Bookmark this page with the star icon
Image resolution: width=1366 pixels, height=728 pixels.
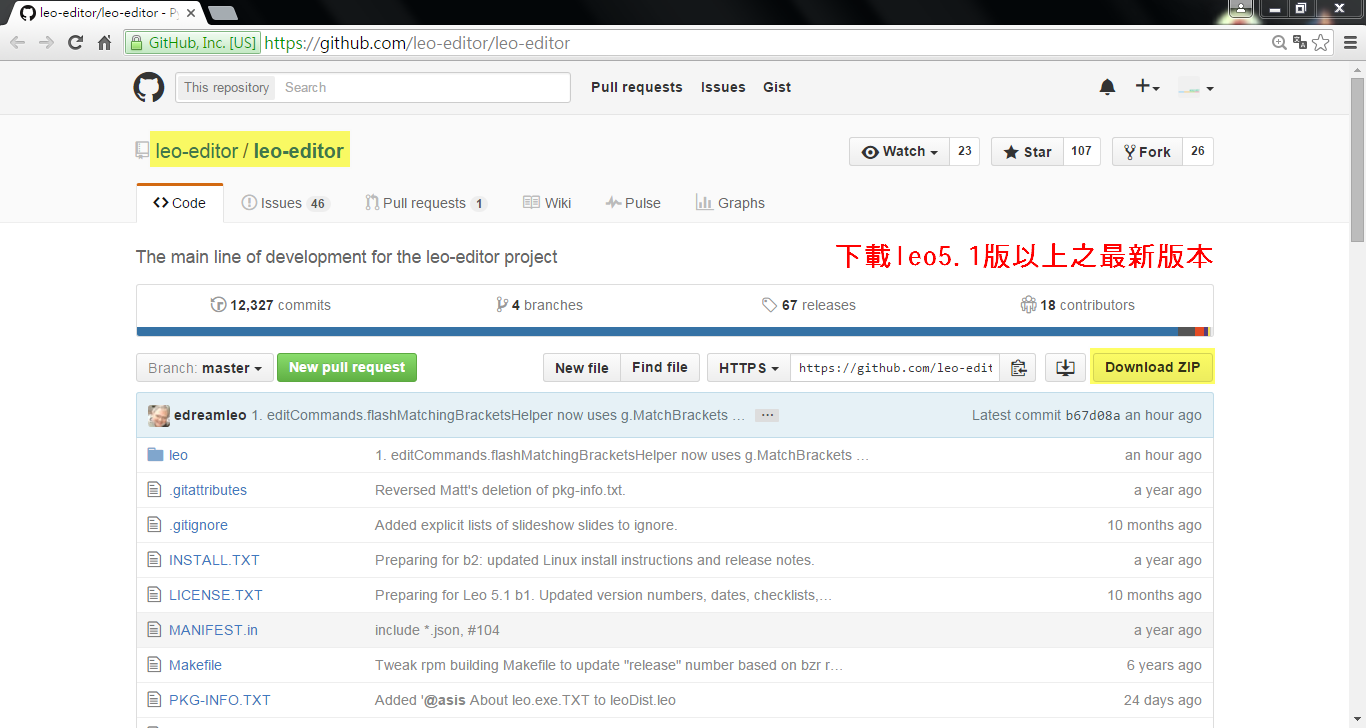[x=1321, y=42]
